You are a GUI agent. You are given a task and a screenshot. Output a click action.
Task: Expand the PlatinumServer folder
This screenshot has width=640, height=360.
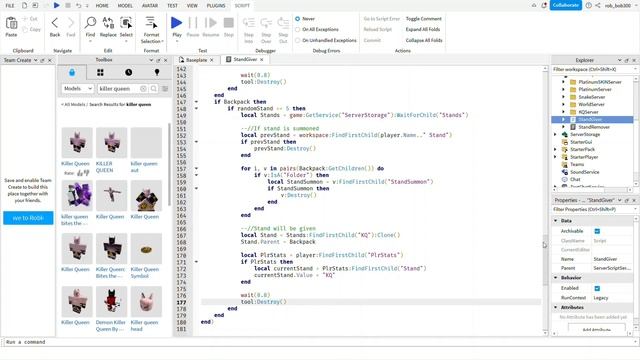564,89
